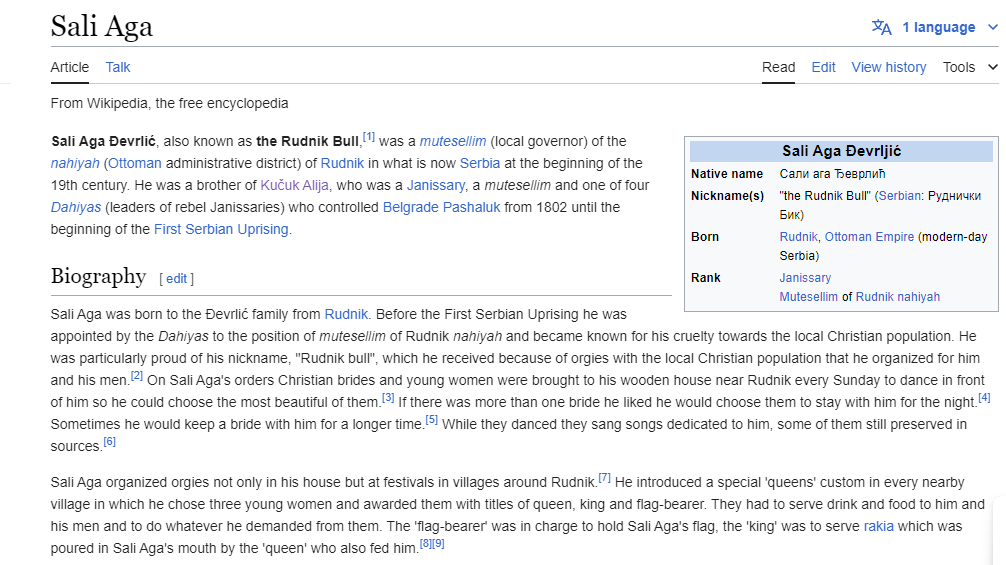Follow the Ottoman link in intro paragraph
This screenshot has height=565, width=1006.
pyautogui.click(x=135, y=163)
